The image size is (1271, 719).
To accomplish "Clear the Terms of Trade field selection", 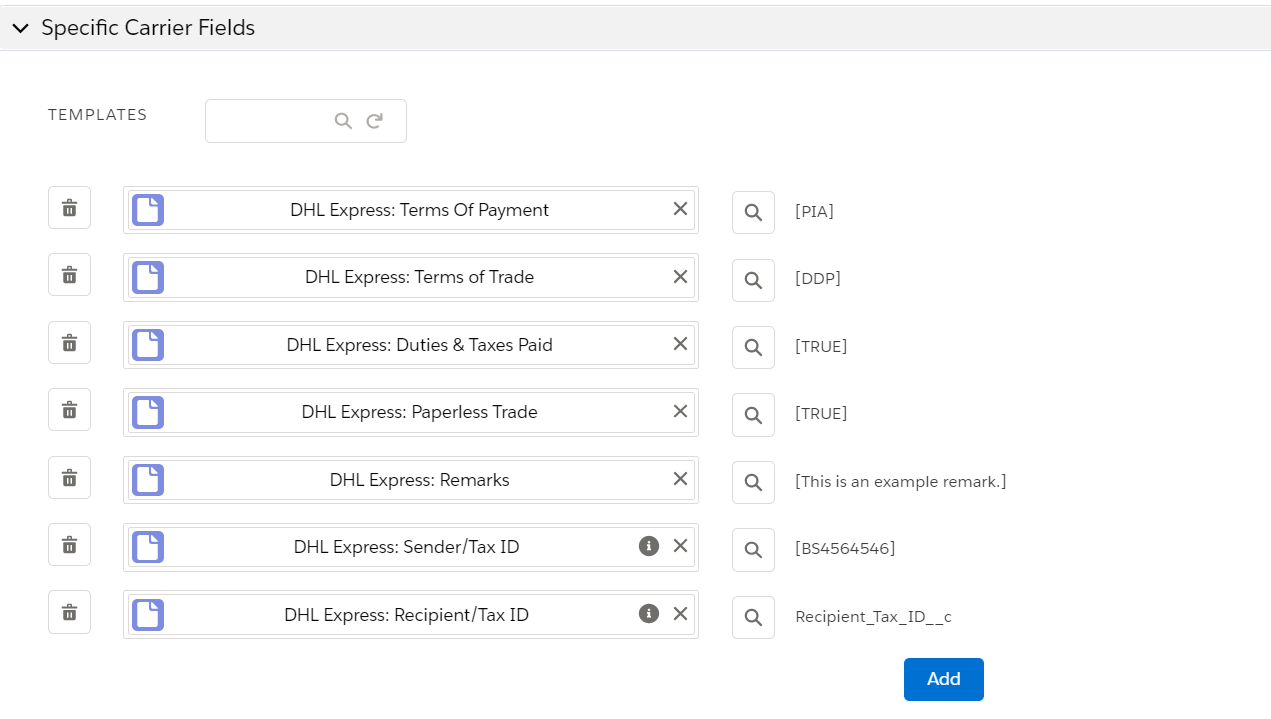I will 680,276.
